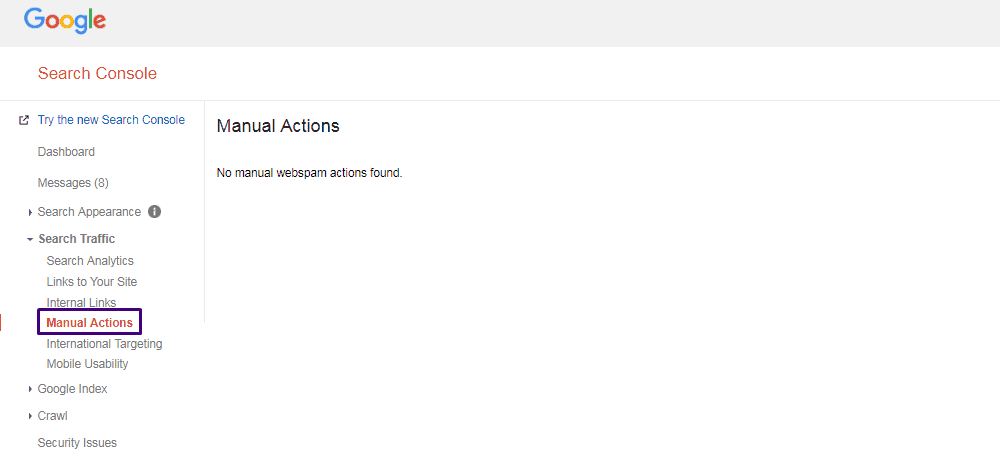Open Google Index section

point(73,388)
